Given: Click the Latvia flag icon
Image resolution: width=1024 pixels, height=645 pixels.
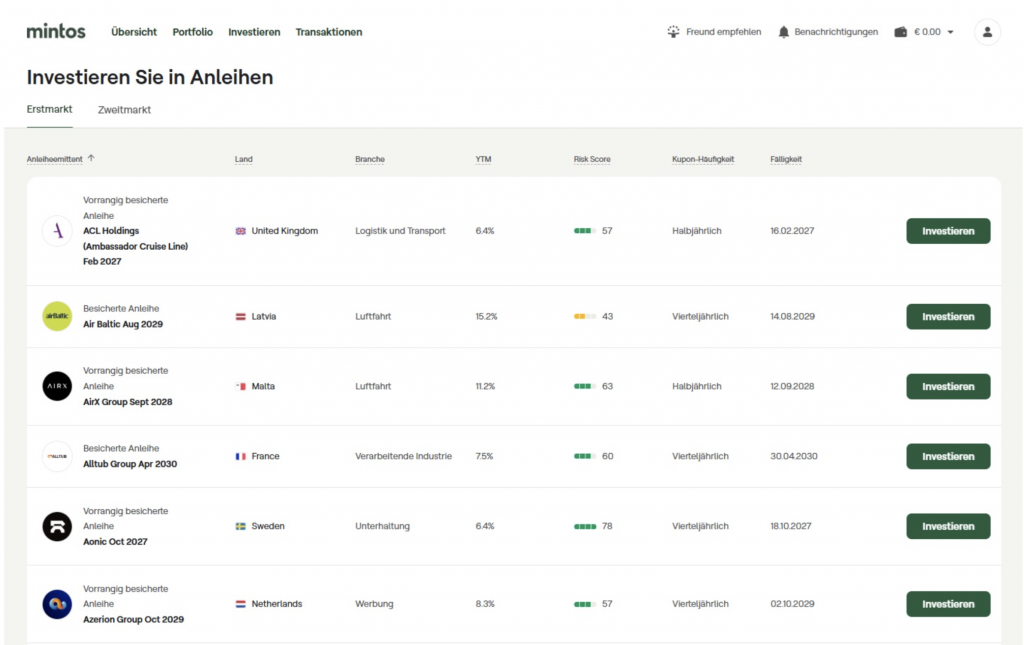Looking at the screenshot, I should (240, 317).
